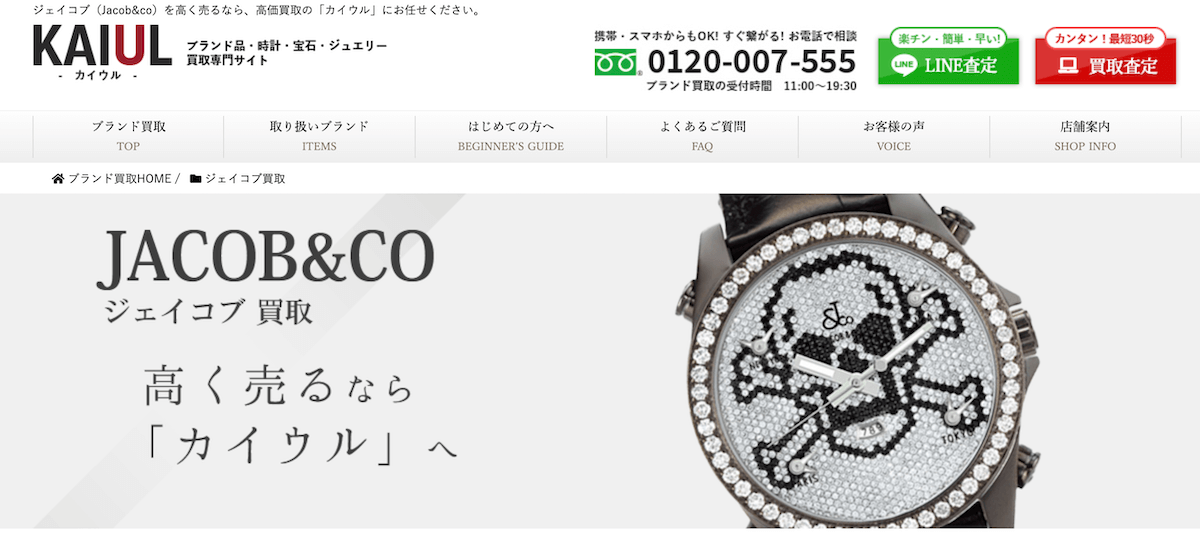Screen dimensions: 1200x542
Task: Open よくあるご質問 FAQ menu item
Action: tap(702, 136)
